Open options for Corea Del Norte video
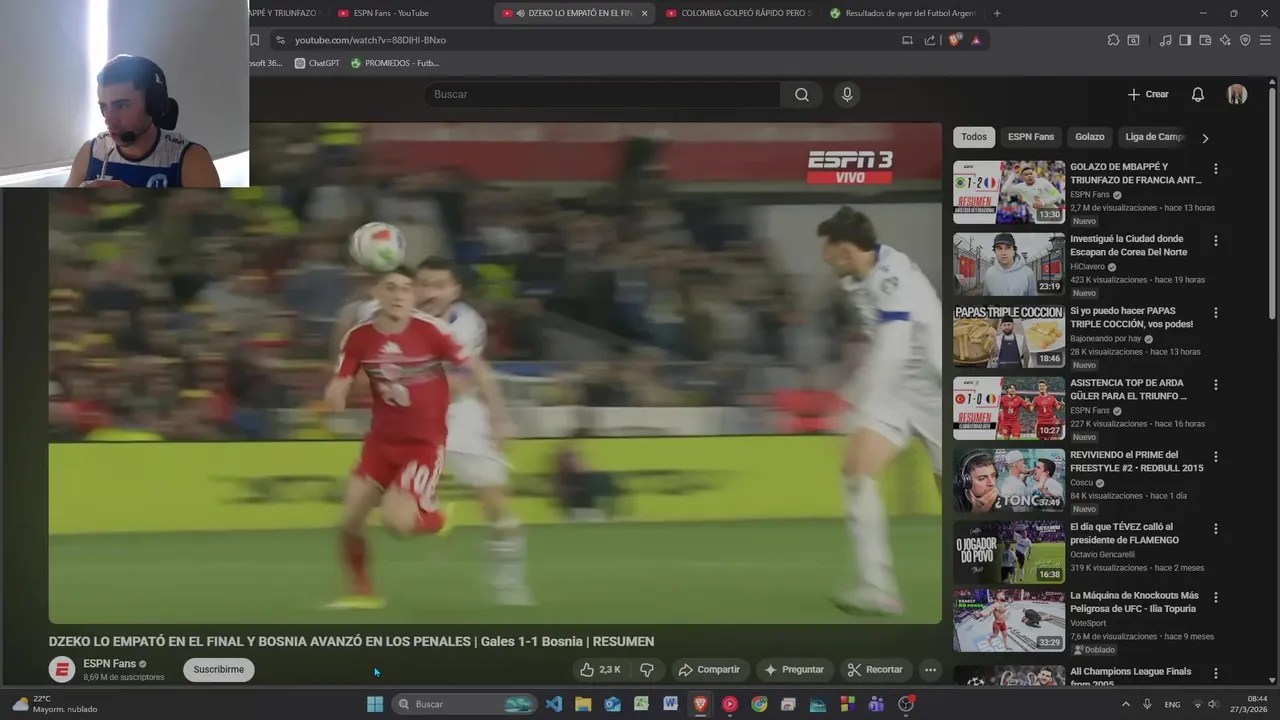This screenshot has width=1280, height=720. [1216, 241]
